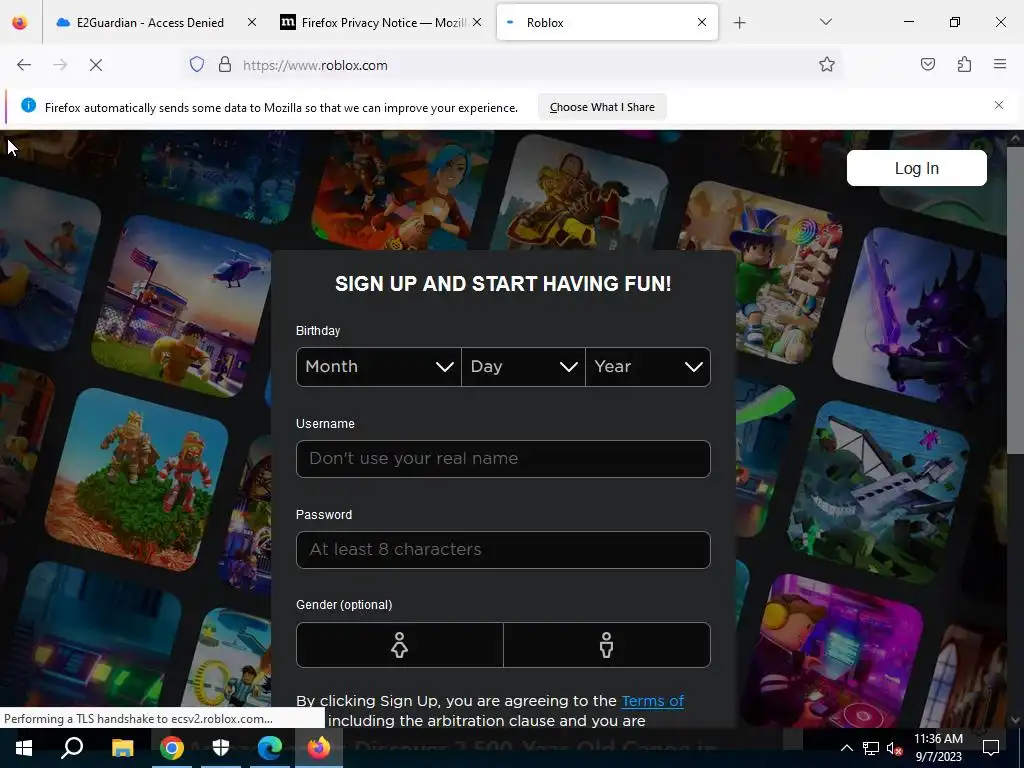The height and width of the screenshot is (768, 1024).
Task: Open the Firefox application menu
Action: 999,65
